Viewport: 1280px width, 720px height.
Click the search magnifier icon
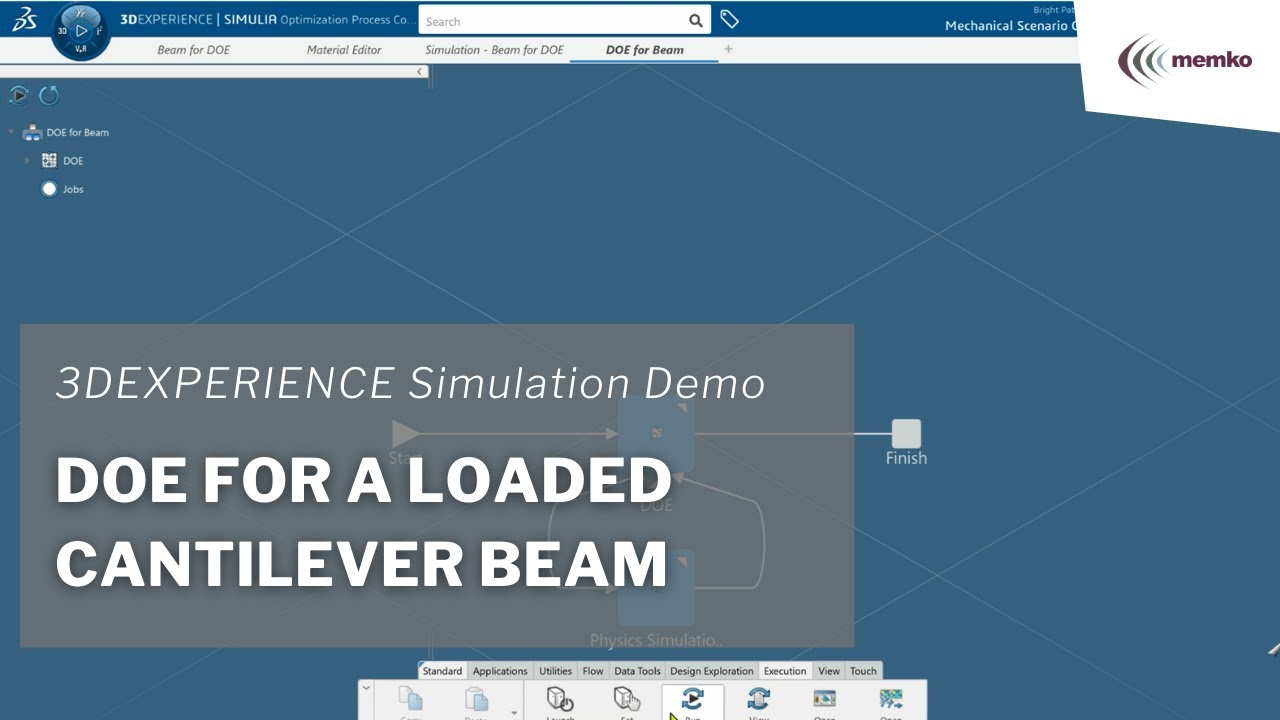coord(696,21)
